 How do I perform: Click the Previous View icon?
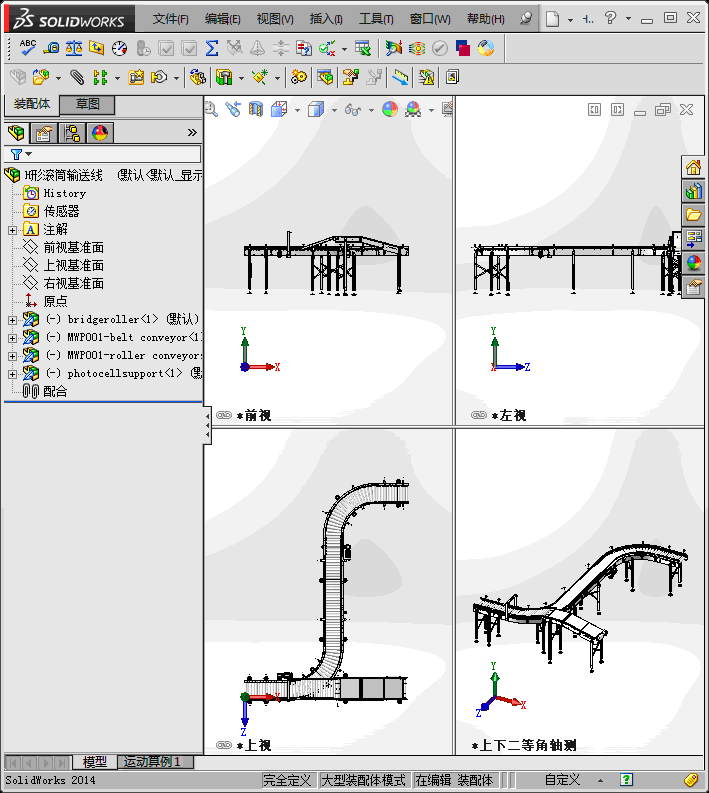[233, 109]
